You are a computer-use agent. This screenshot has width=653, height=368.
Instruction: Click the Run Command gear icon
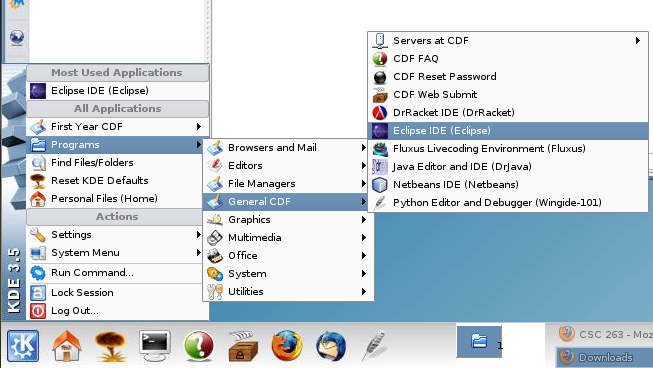coord(38,273)
